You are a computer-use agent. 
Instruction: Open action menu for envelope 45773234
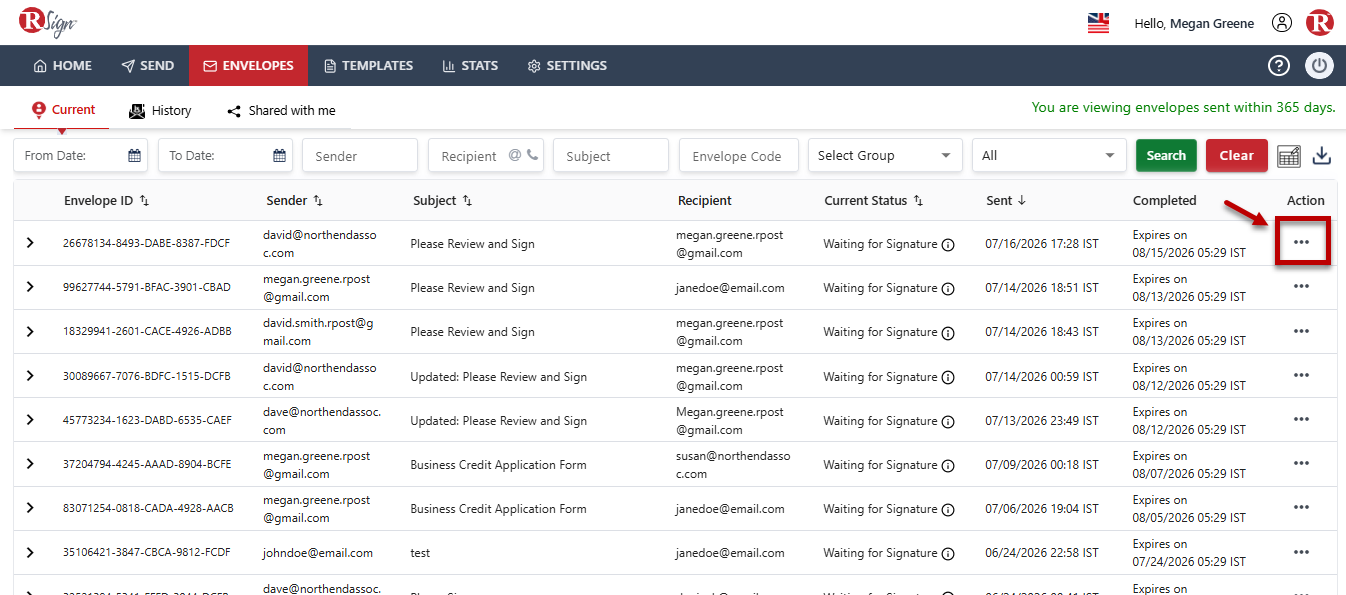[1301, 419]
